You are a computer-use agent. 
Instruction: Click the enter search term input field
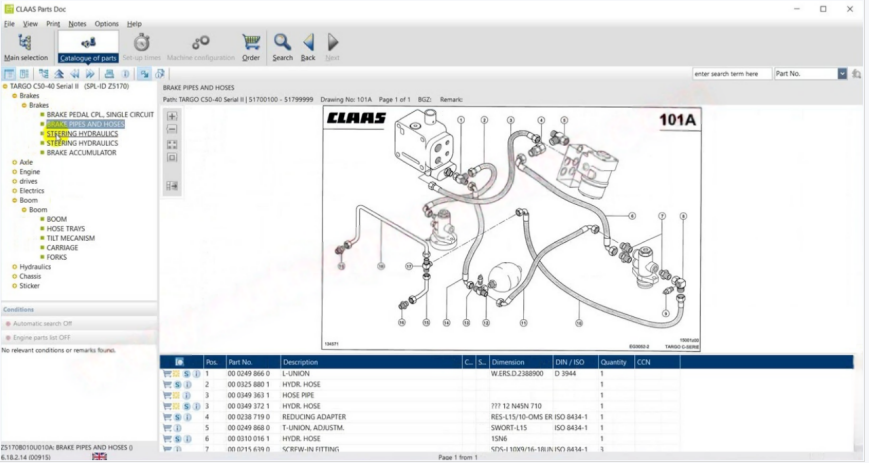tap(731, 74)
